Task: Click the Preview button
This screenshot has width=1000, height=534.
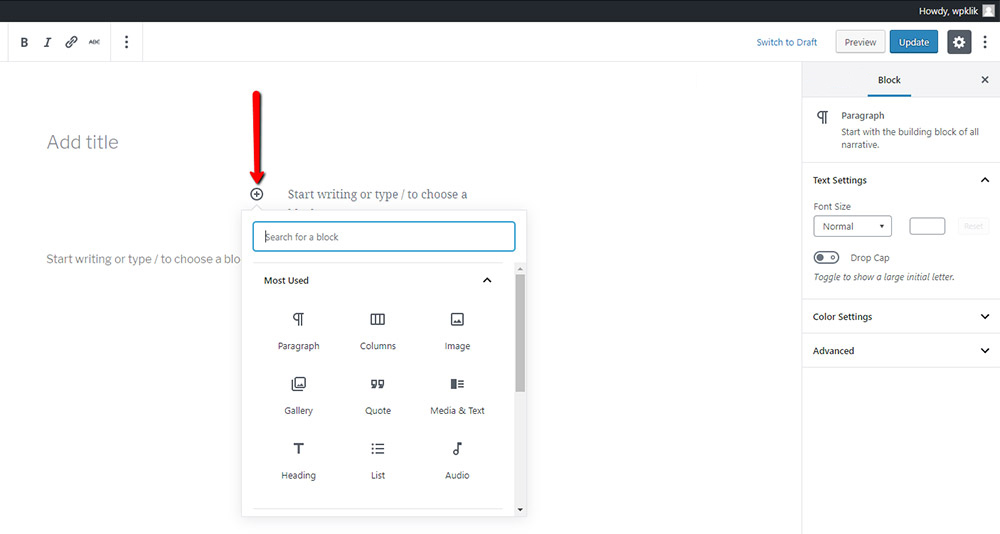Action: (860, 42)
